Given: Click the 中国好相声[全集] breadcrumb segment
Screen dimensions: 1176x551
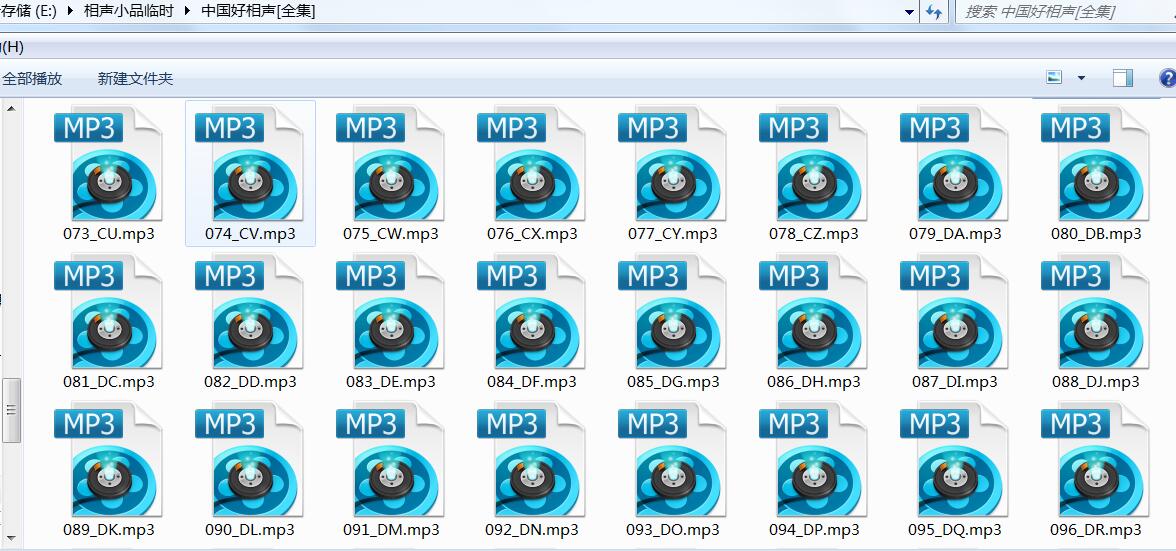Looking at the screenshot, I should (258, 11).
